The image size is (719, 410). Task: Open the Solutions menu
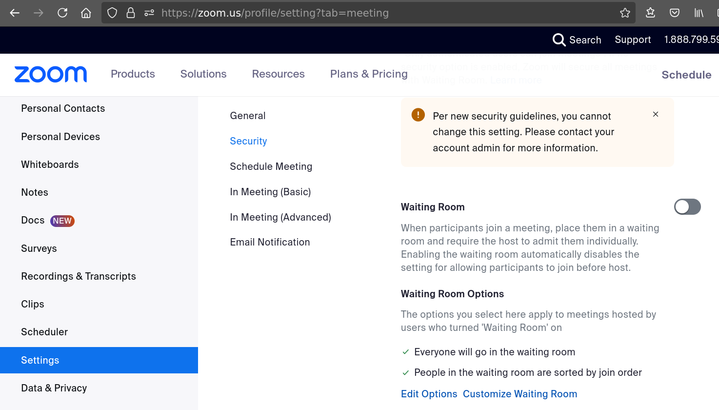203,74
